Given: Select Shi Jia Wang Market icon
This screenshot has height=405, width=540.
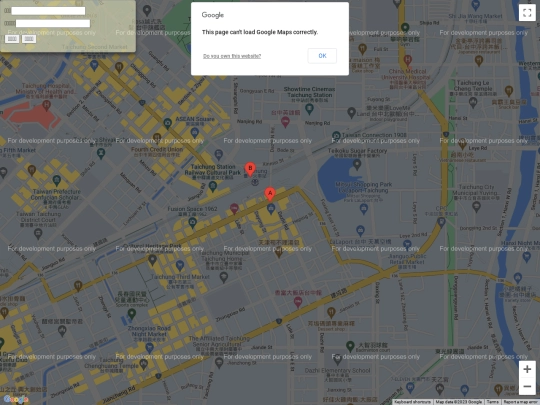Looking at the screenshot, I should (476, 5).
